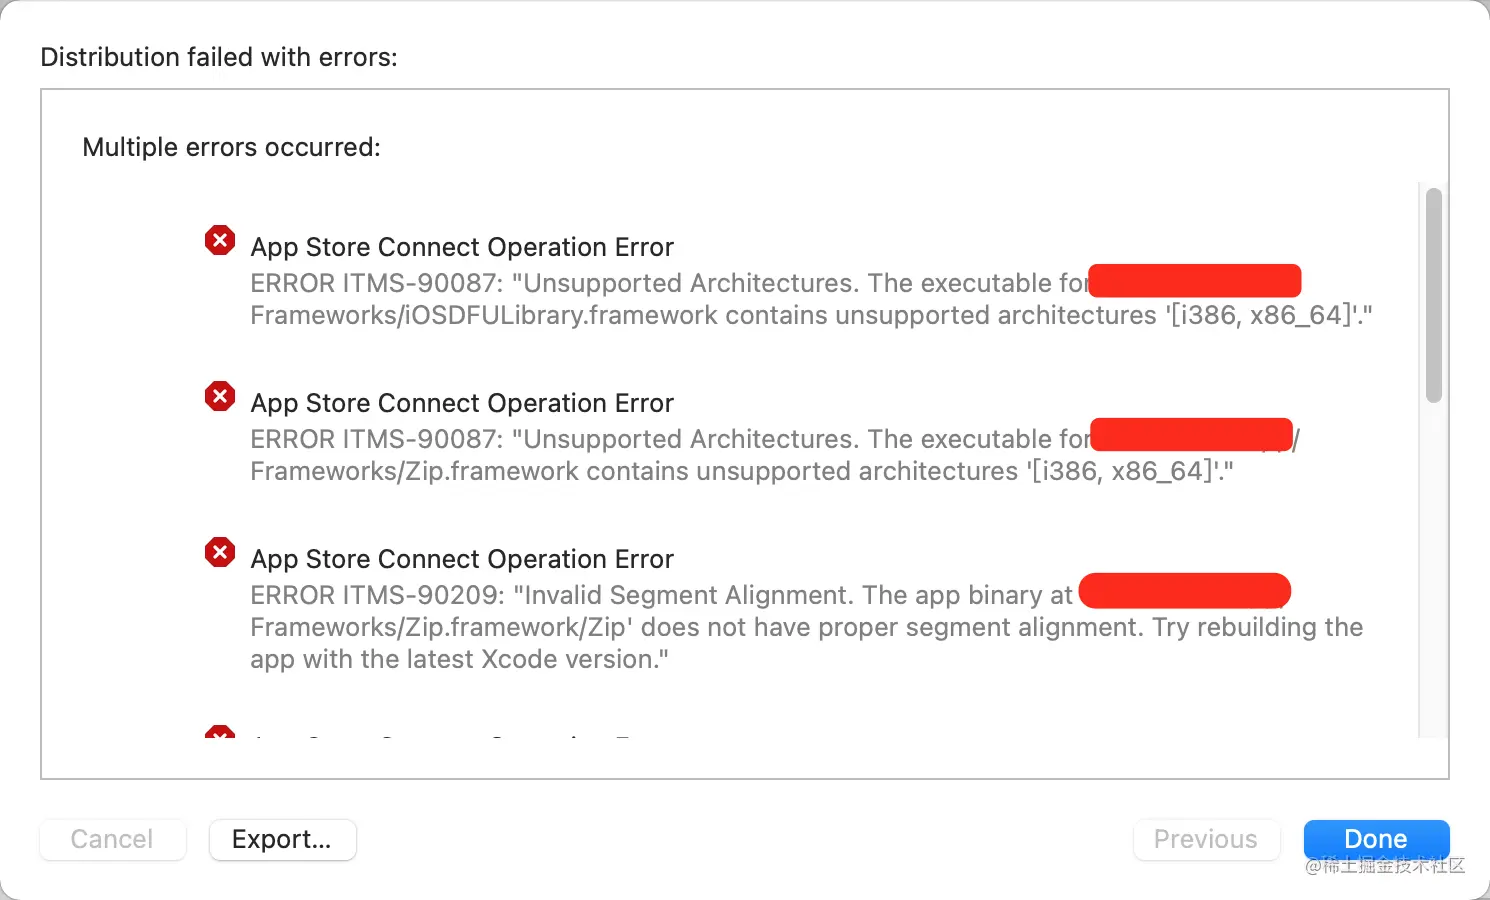This screenshot has height=900, width=1490.
Task: Click the red error icon beside the iOSDFULibrary error
Action: tap(220, 240)
